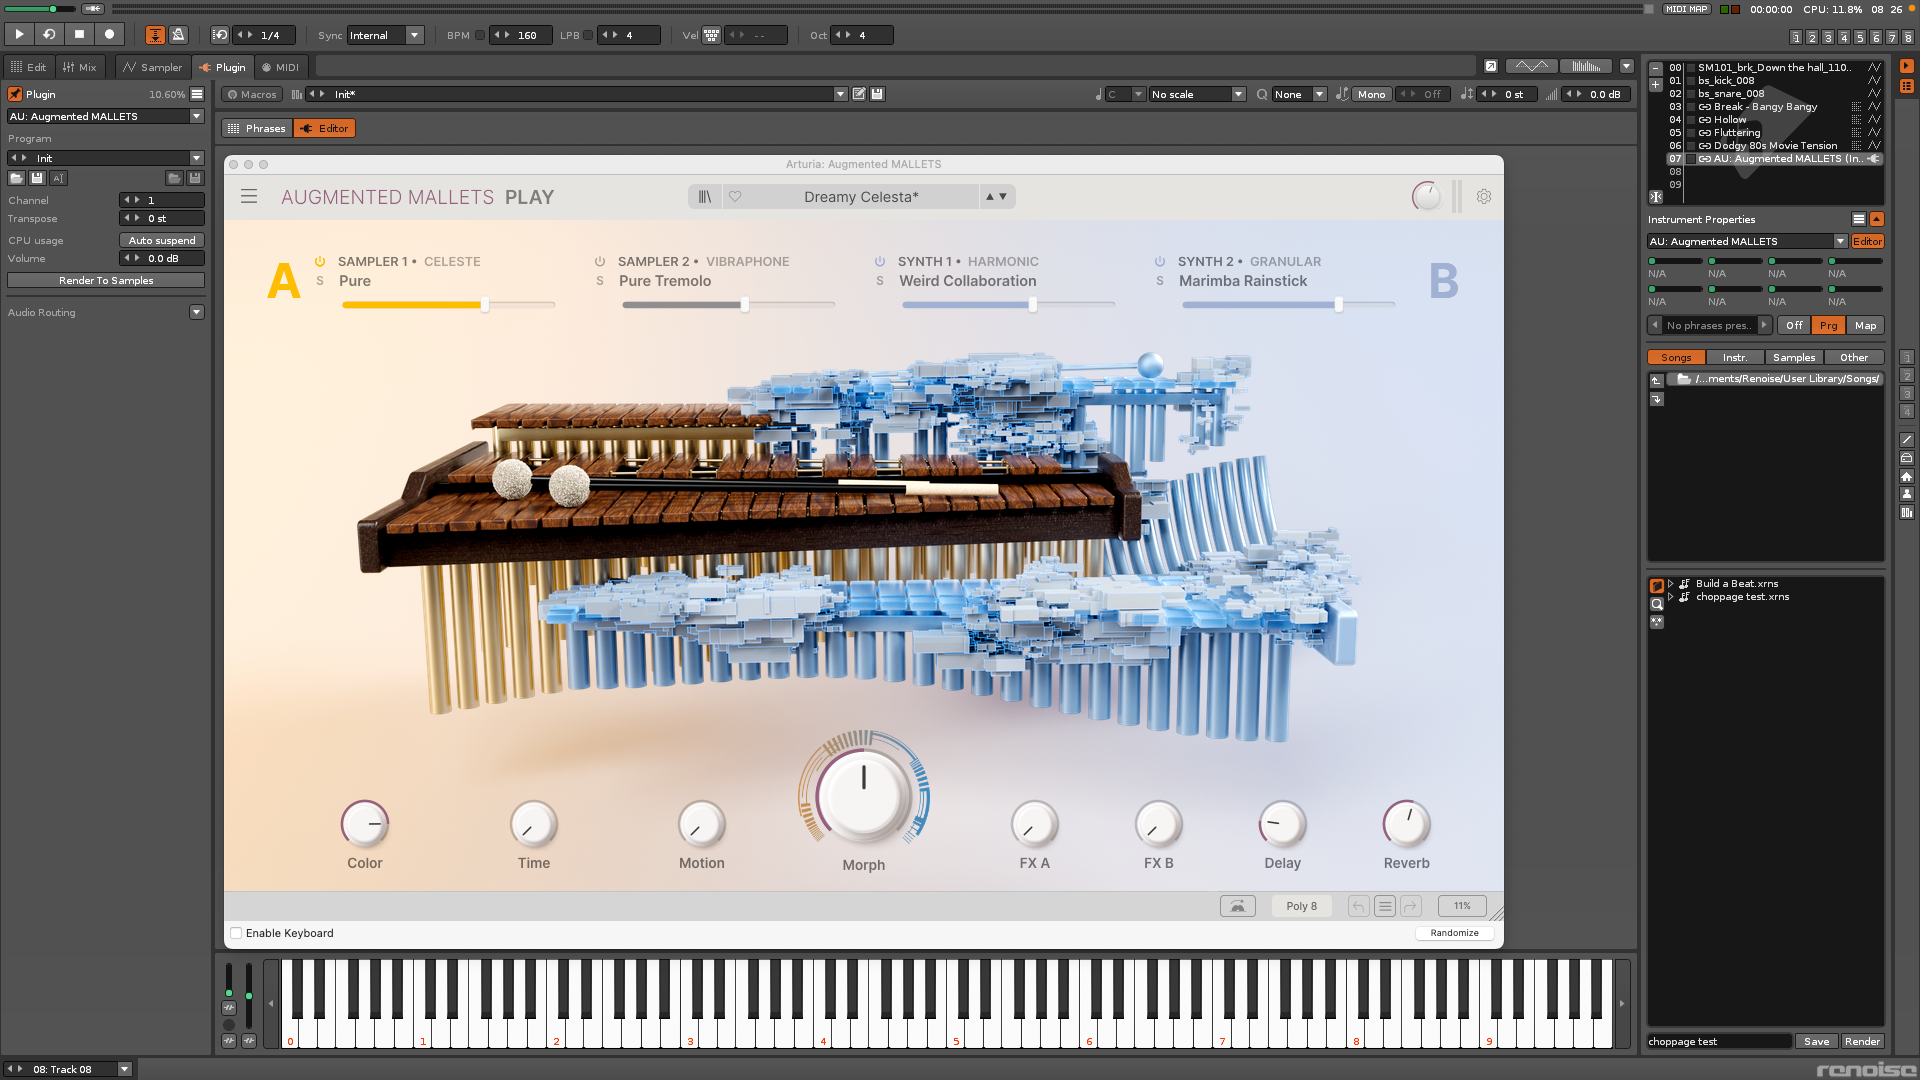Switch to the Mix tab
This screenshot has width=1920, height=1080.
[79, 67]
